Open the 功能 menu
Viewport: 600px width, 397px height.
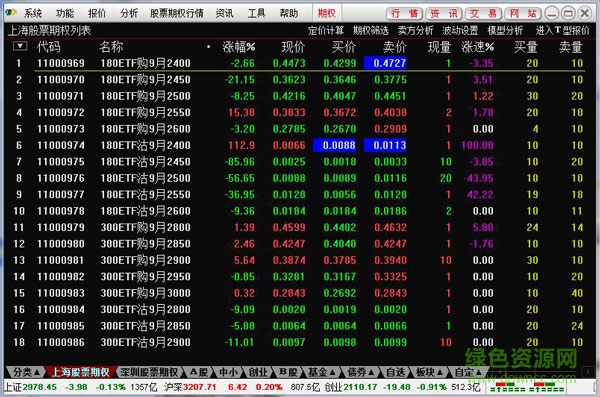[65, 14]
